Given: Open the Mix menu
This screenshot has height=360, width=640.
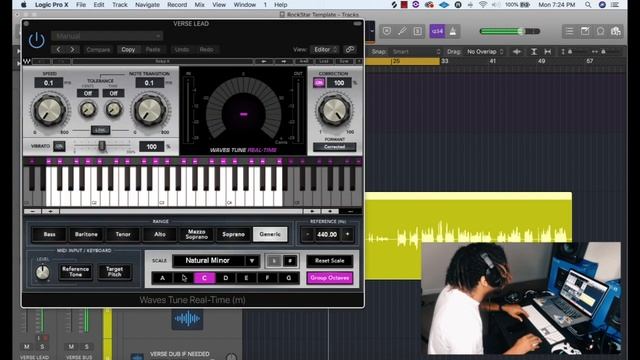Looking at the screenshot, I should point(199,5).
